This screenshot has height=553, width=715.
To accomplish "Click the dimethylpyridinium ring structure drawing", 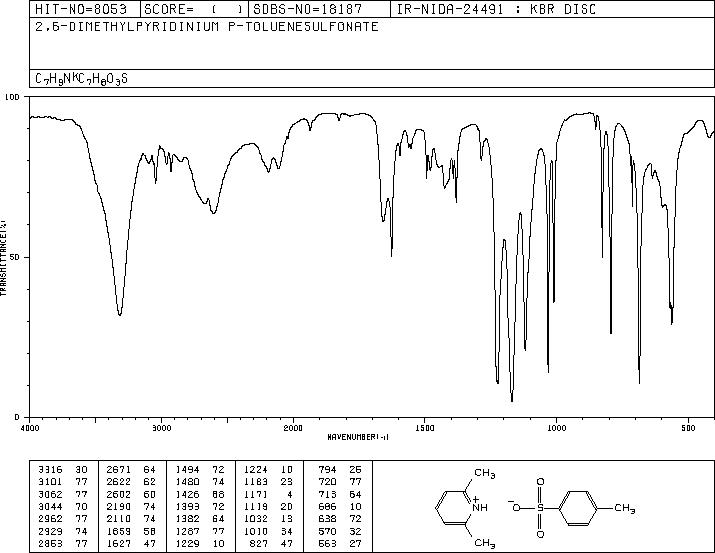I will pyautogui.click(x=465, y=507).
